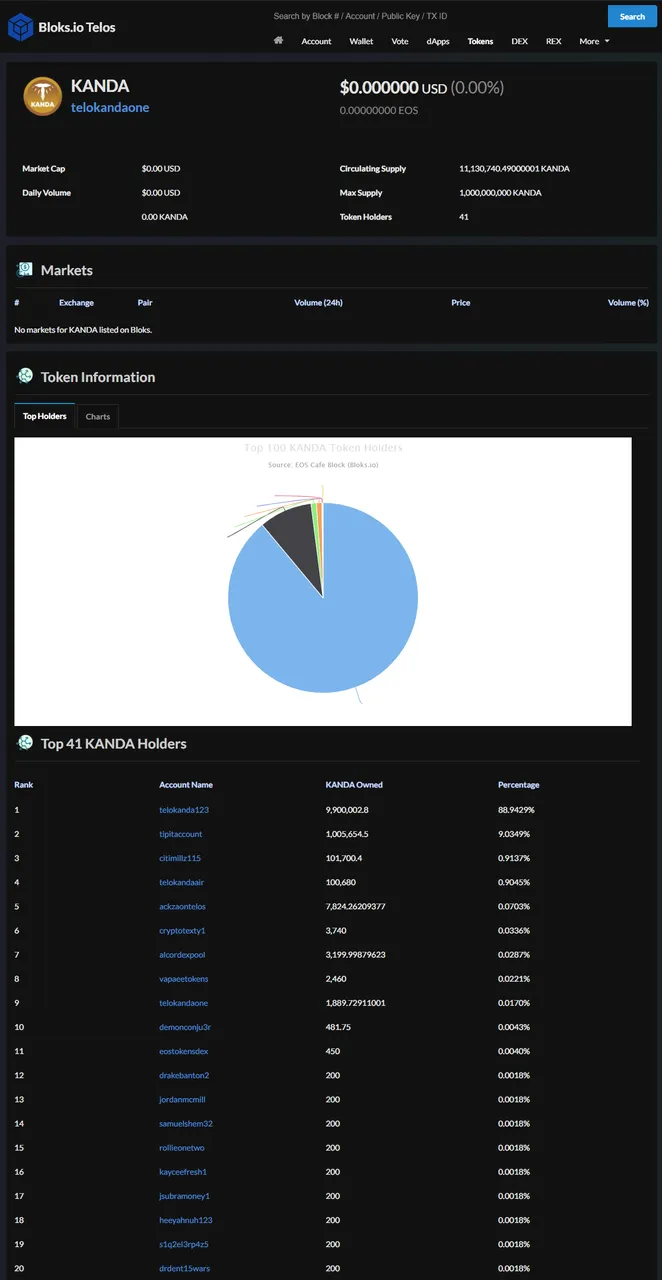Click the No markets for KANDA message
This screenshot has width=662, height=1280.
click(x=83, y=329)
